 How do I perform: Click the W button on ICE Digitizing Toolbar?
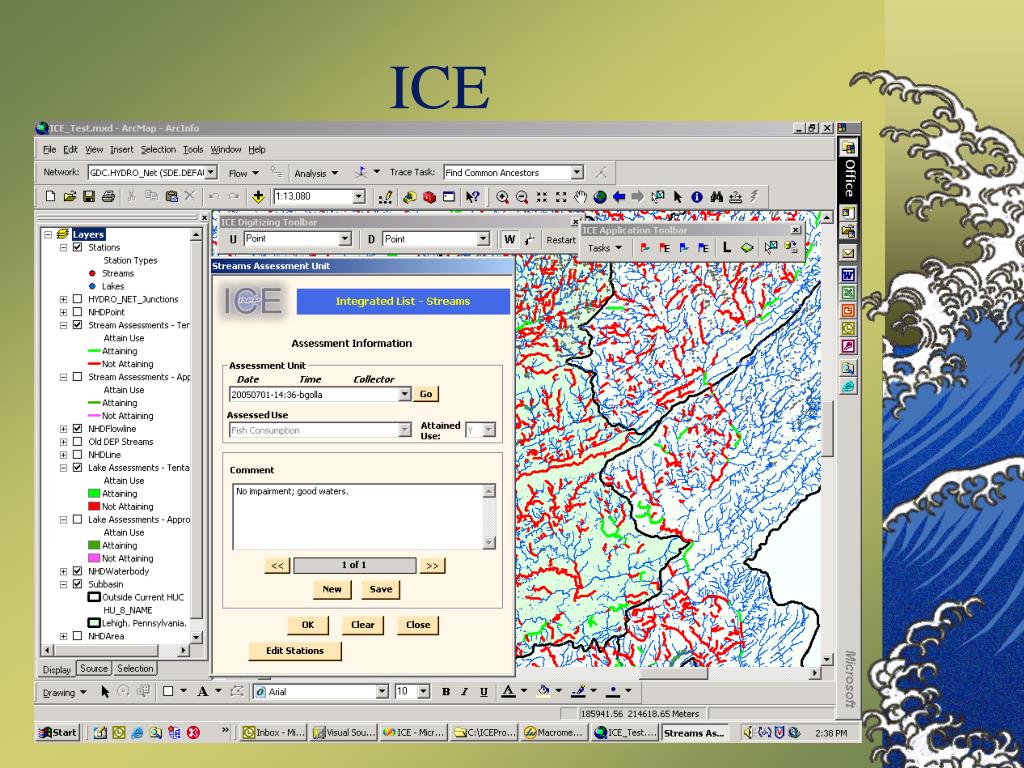point(509,239)
